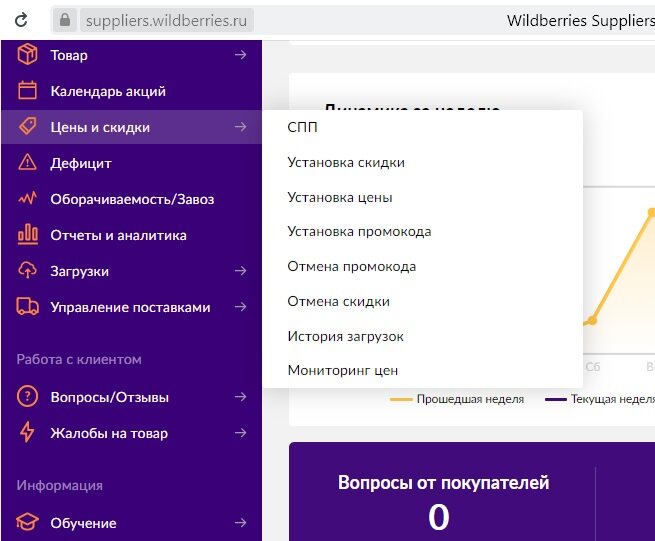This screenshot has height=541, width=655.
Task: Open История загрузок submenu entry
Action: (x=345, y=336)
